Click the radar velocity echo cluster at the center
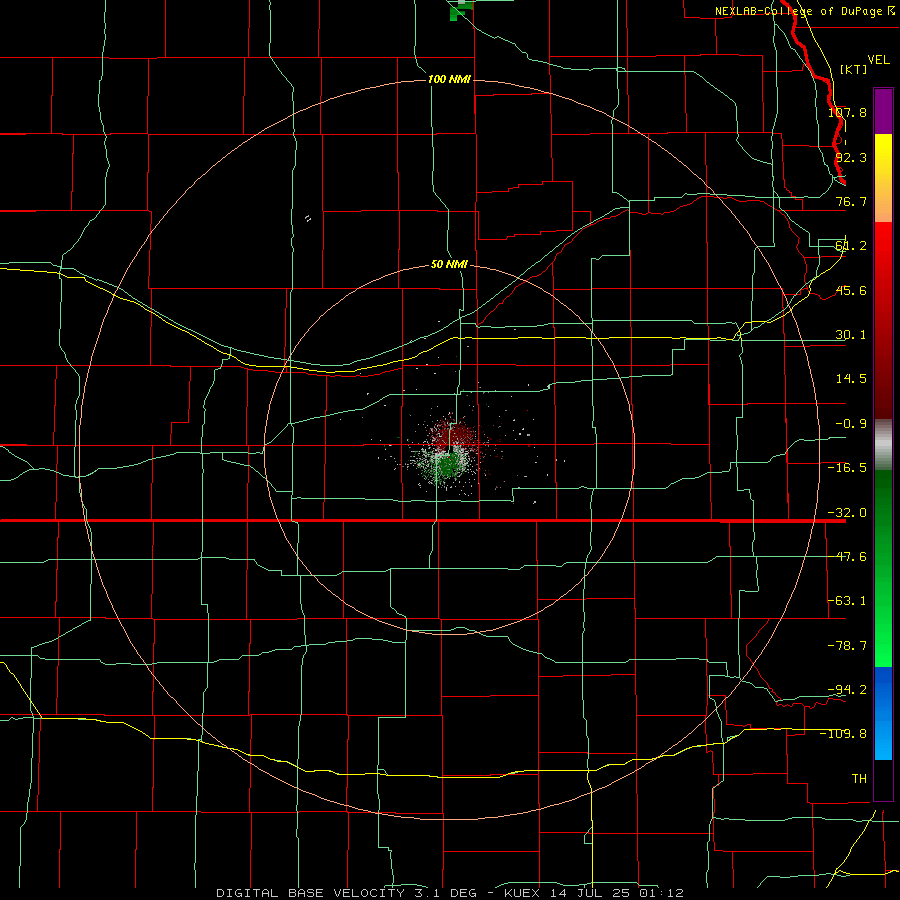900x900 pixels. [448, 453]
